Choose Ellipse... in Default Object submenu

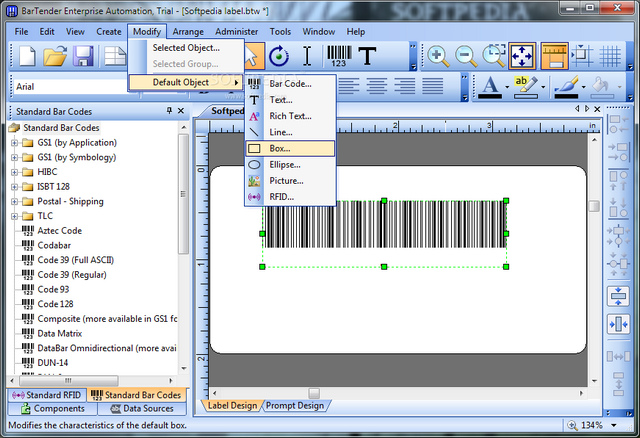(290, 165)
